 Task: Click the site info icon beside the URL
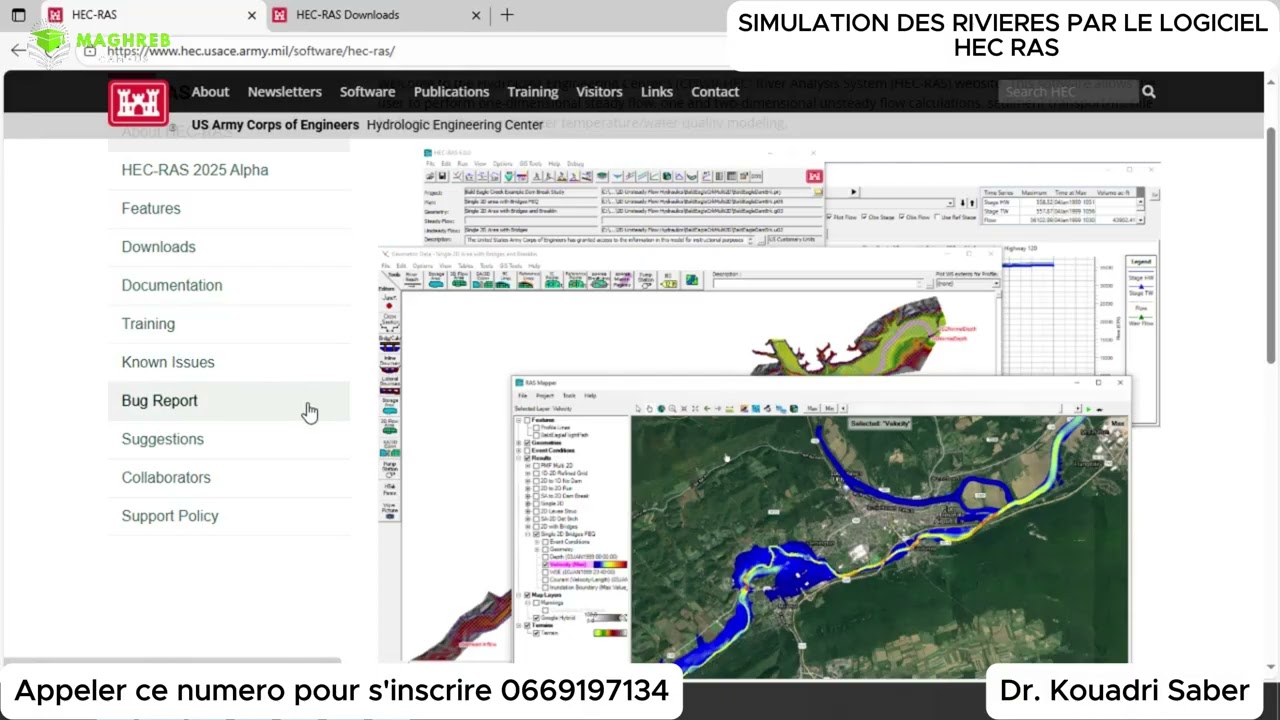(90, 50)
